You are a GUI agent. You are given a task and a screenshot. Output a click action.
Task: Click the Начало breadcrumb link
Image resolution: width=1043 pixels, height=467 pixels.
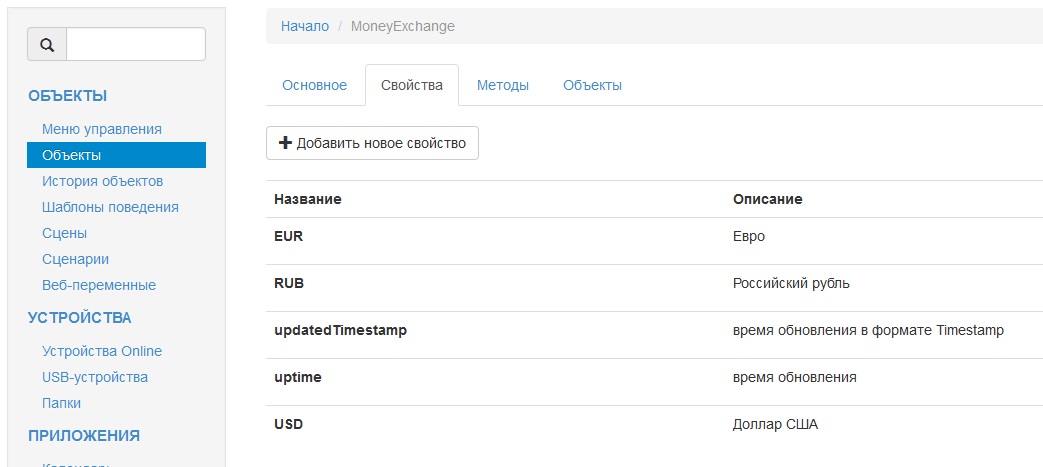click(304, 26)
